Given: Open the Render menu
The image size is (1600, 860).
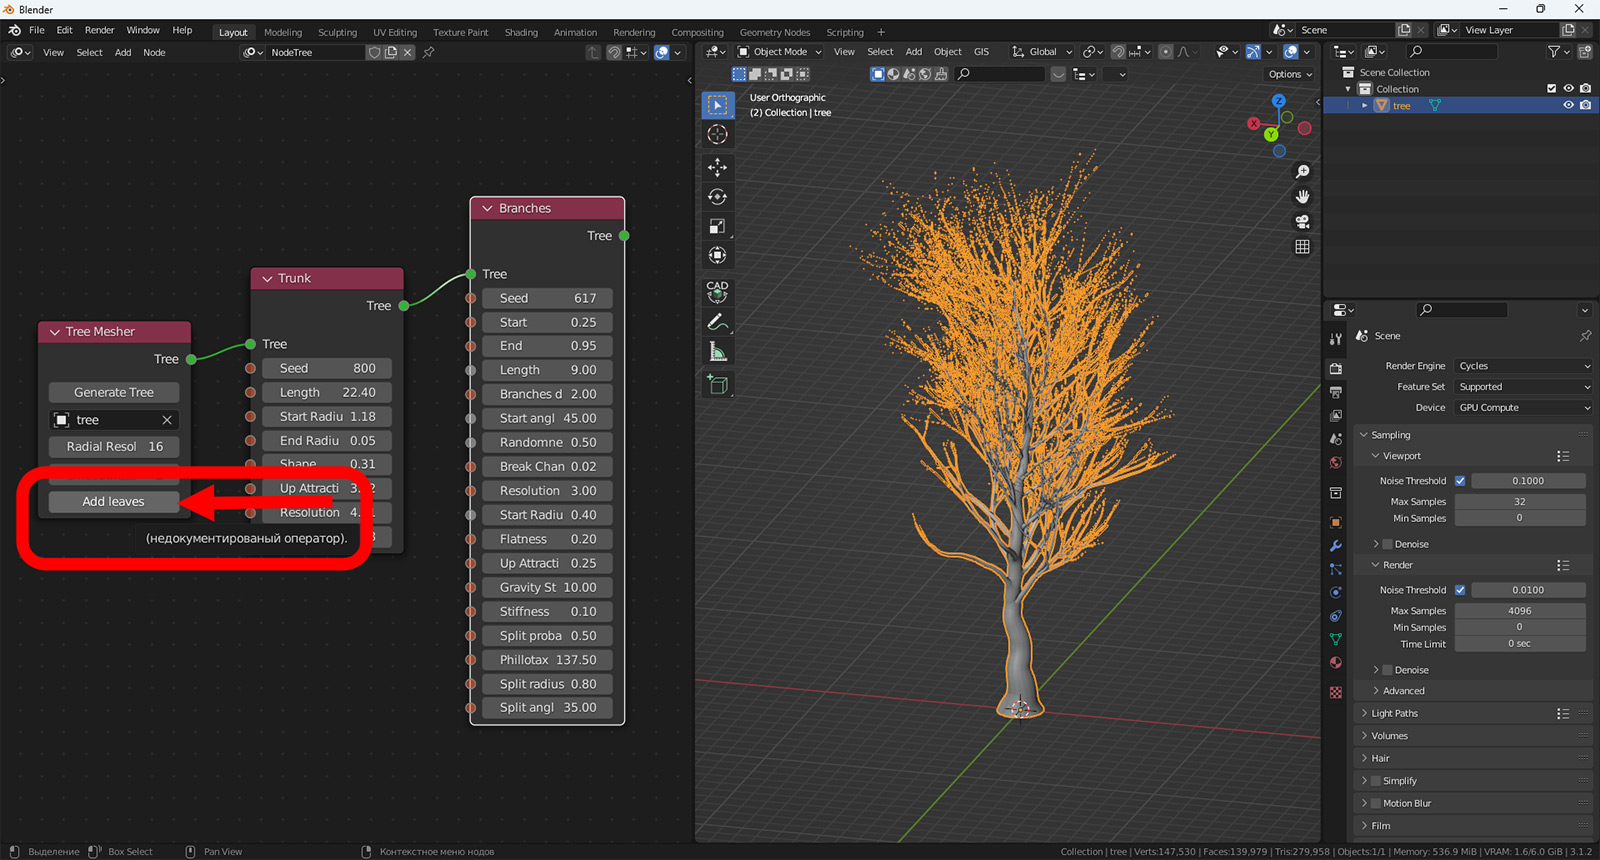Looking at the screenshot, I should point(99,30).
